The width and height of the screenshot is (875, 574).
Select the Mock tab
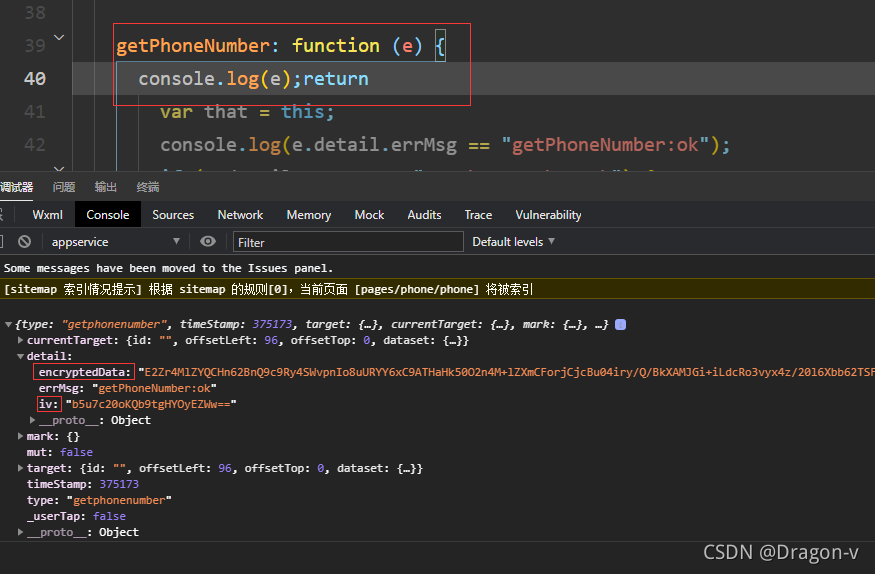point(369,214)
